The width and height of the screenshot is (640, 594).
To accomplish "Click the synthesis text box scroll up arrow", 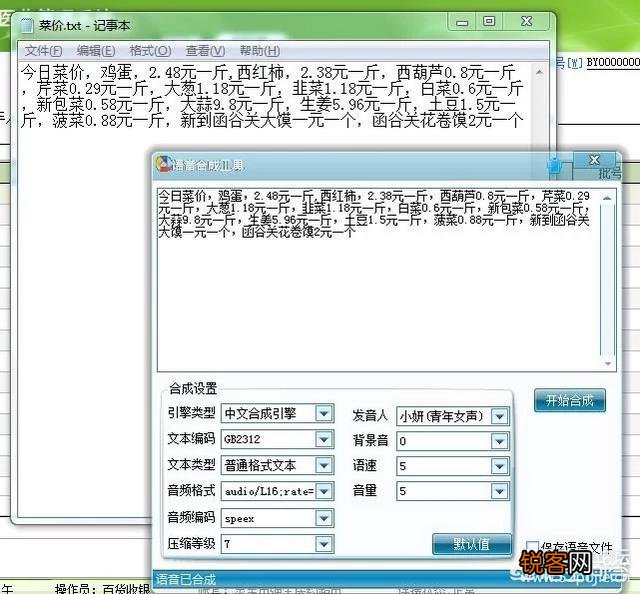I will pos(607,198).
